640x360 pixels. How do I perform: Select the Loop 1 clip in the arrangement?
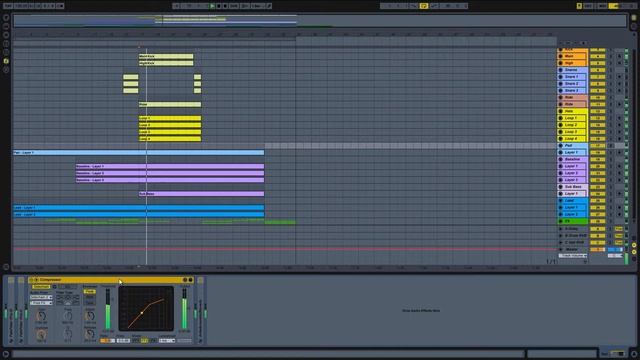coord(170,118)
